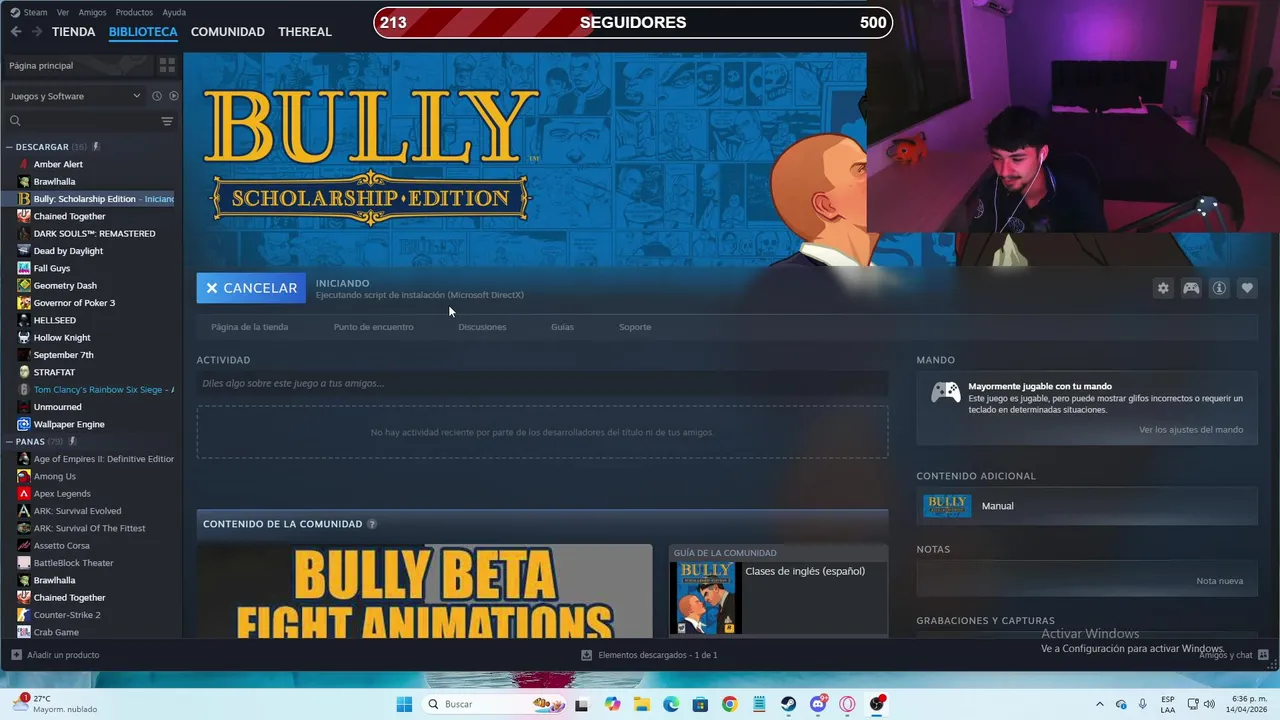Open the Amigos menu
This screenshot has width=1280, height=720.
[x=92, y=12]
